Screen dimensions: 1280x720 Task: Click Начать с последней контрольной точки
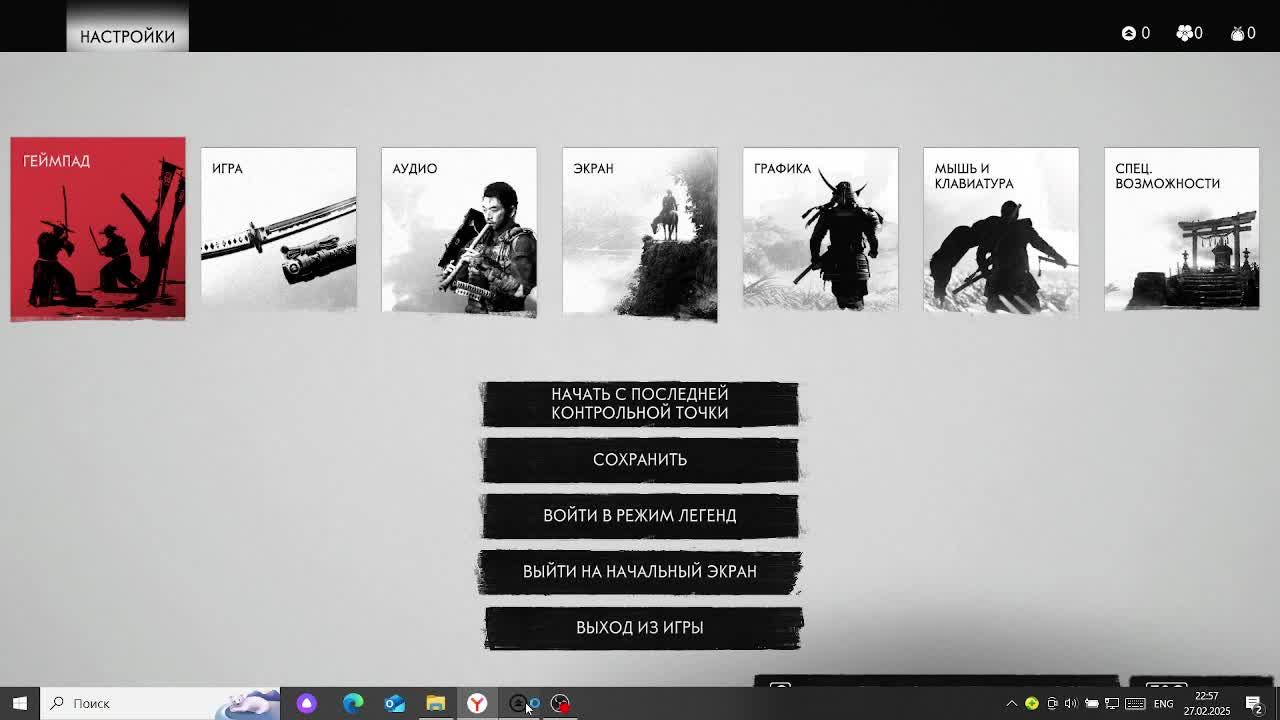coord(640,404)
